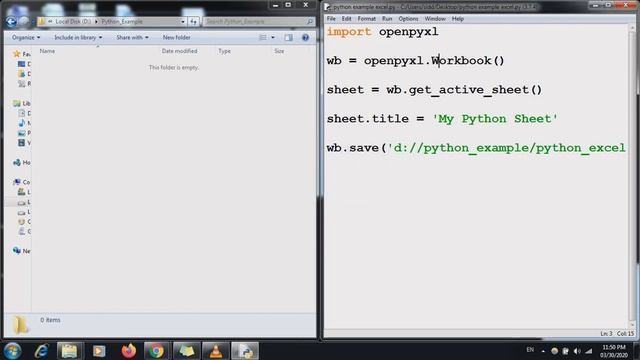Expand address bar history dropdown

[x=182, y=22]
